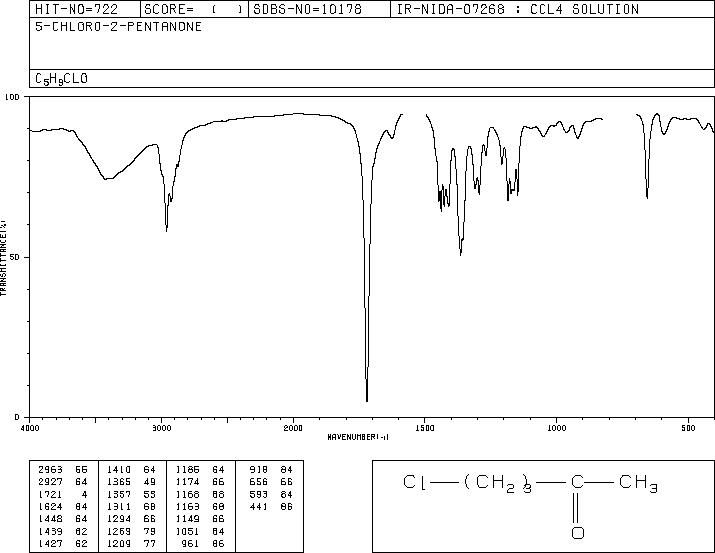This screenshot has height=553, width=715.
Task: Click the 656 peak table entry
Action: click(271, 482)
